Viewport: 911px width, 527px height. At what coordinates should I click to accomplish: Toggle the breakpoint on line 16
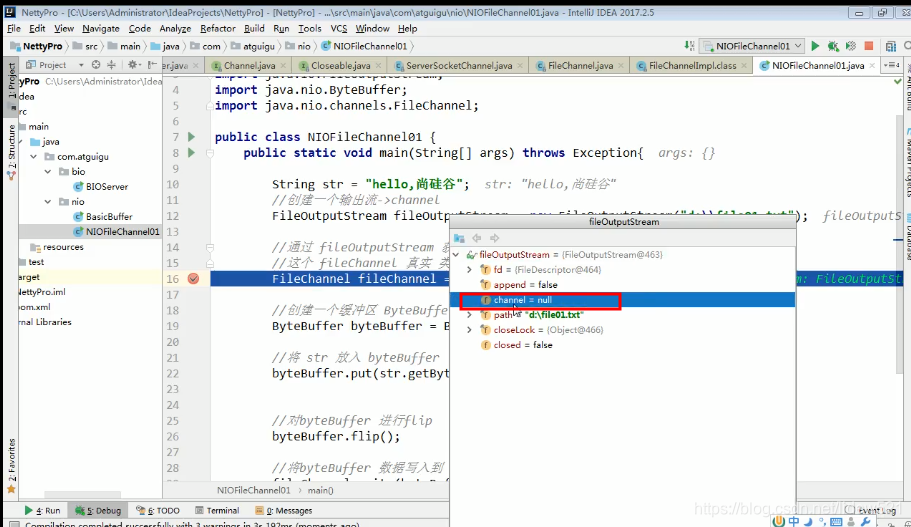coord(193,279)
